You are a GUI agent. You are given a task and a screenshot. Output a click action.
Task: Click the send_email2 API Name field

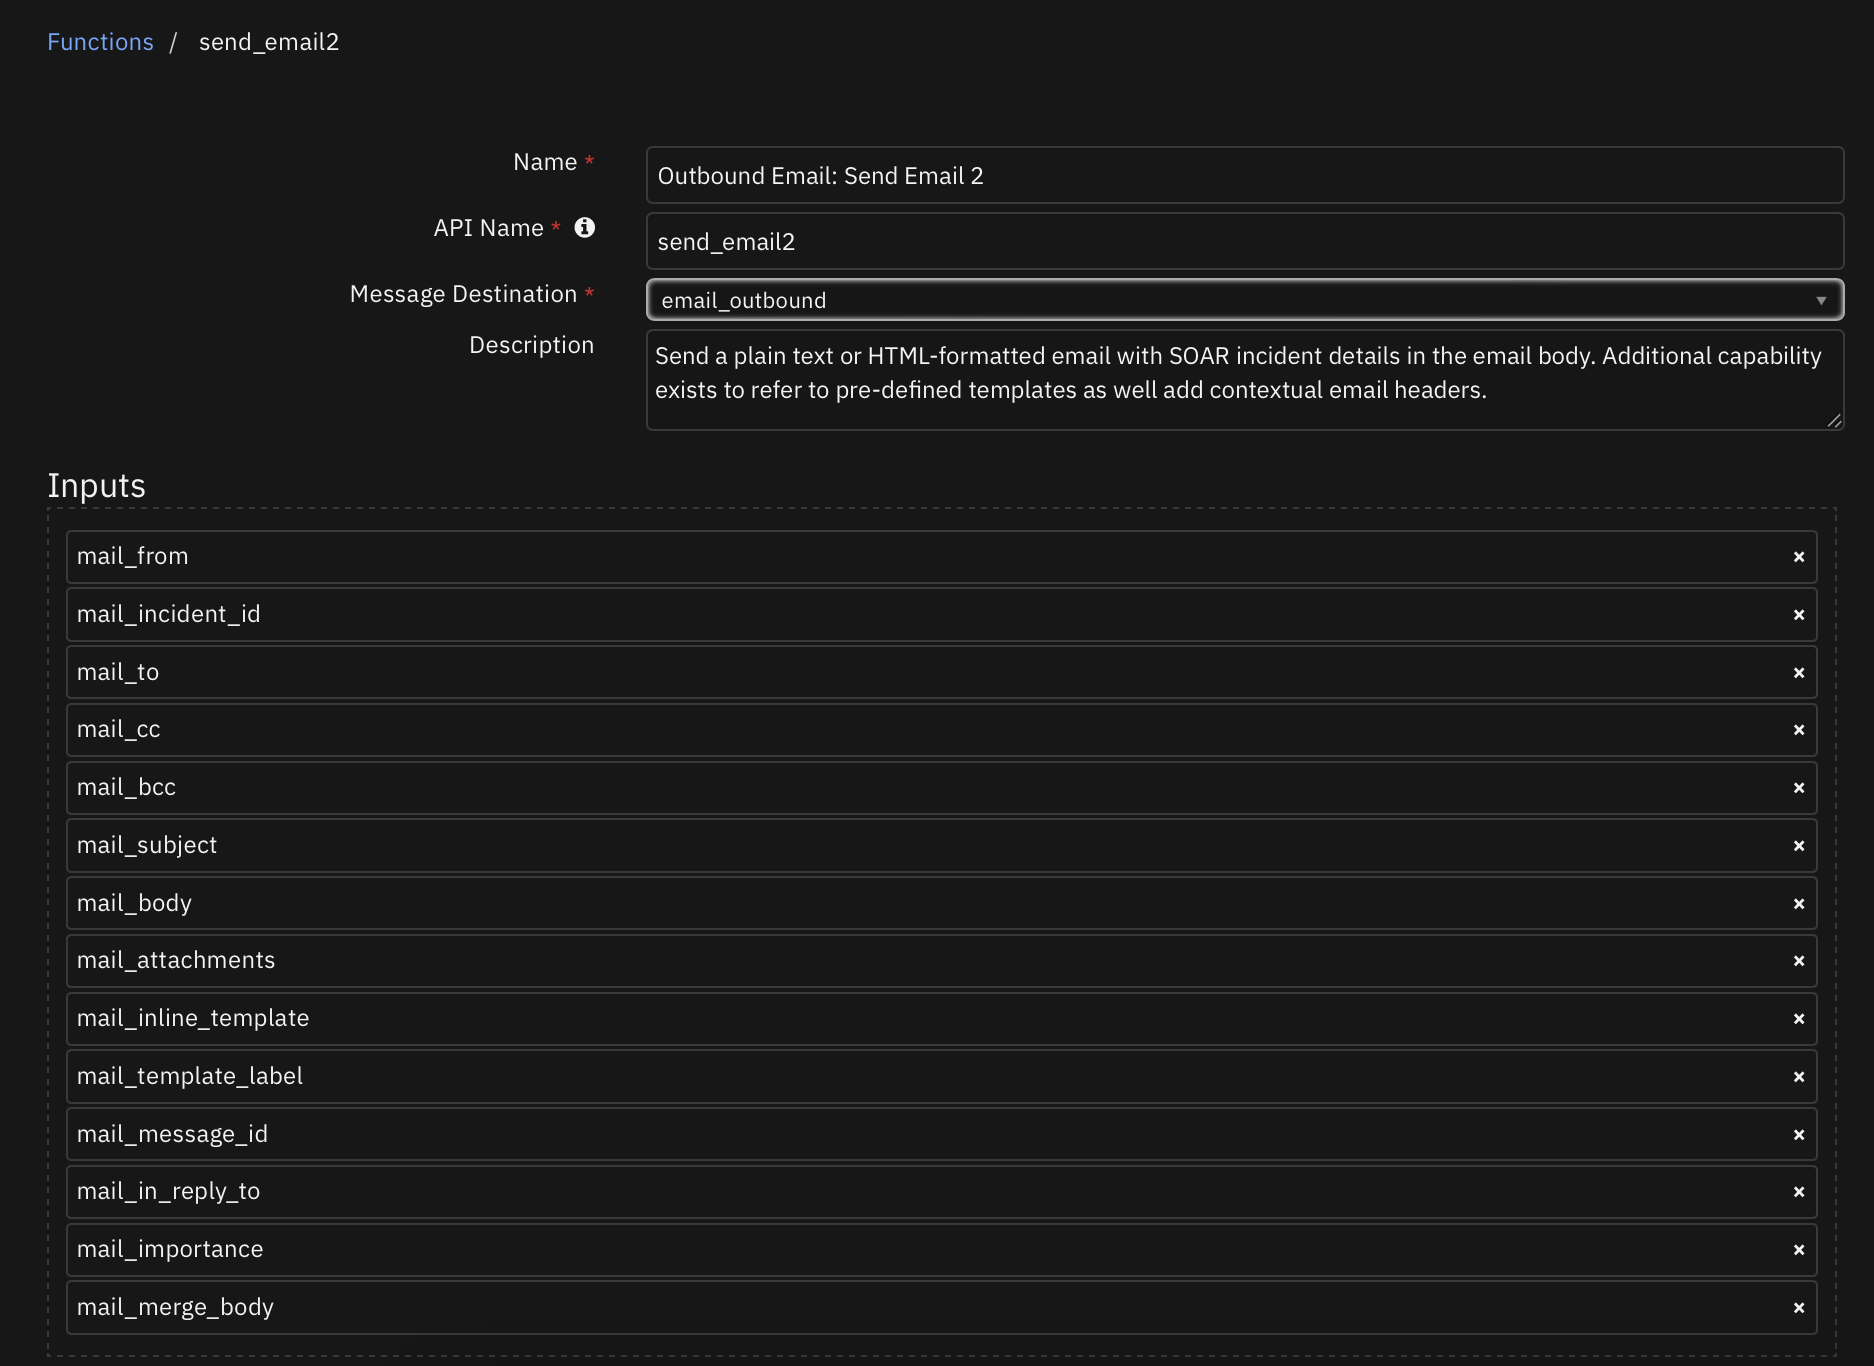[x=1245, y=241]
